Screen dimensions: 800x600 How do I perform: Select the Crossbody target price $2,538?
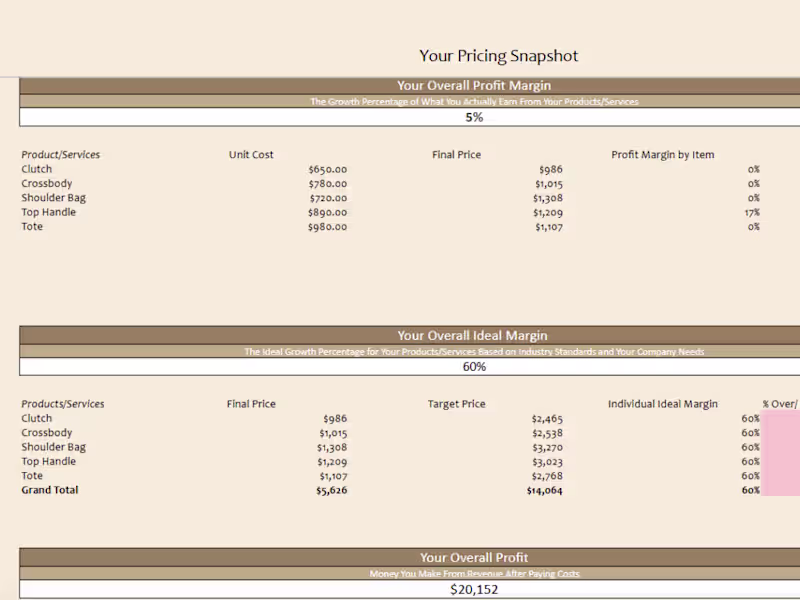(547, 433)
